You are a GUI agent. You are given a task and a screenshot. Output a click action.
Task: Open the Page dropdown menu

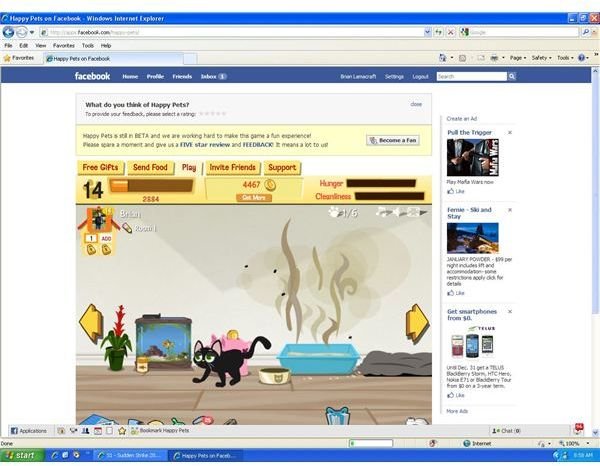518,58
